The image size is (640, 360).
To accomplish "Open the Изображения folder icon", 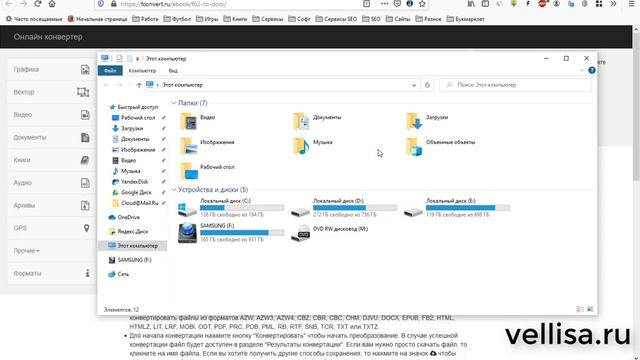I will pyautogui.click(x=189, y=146).
